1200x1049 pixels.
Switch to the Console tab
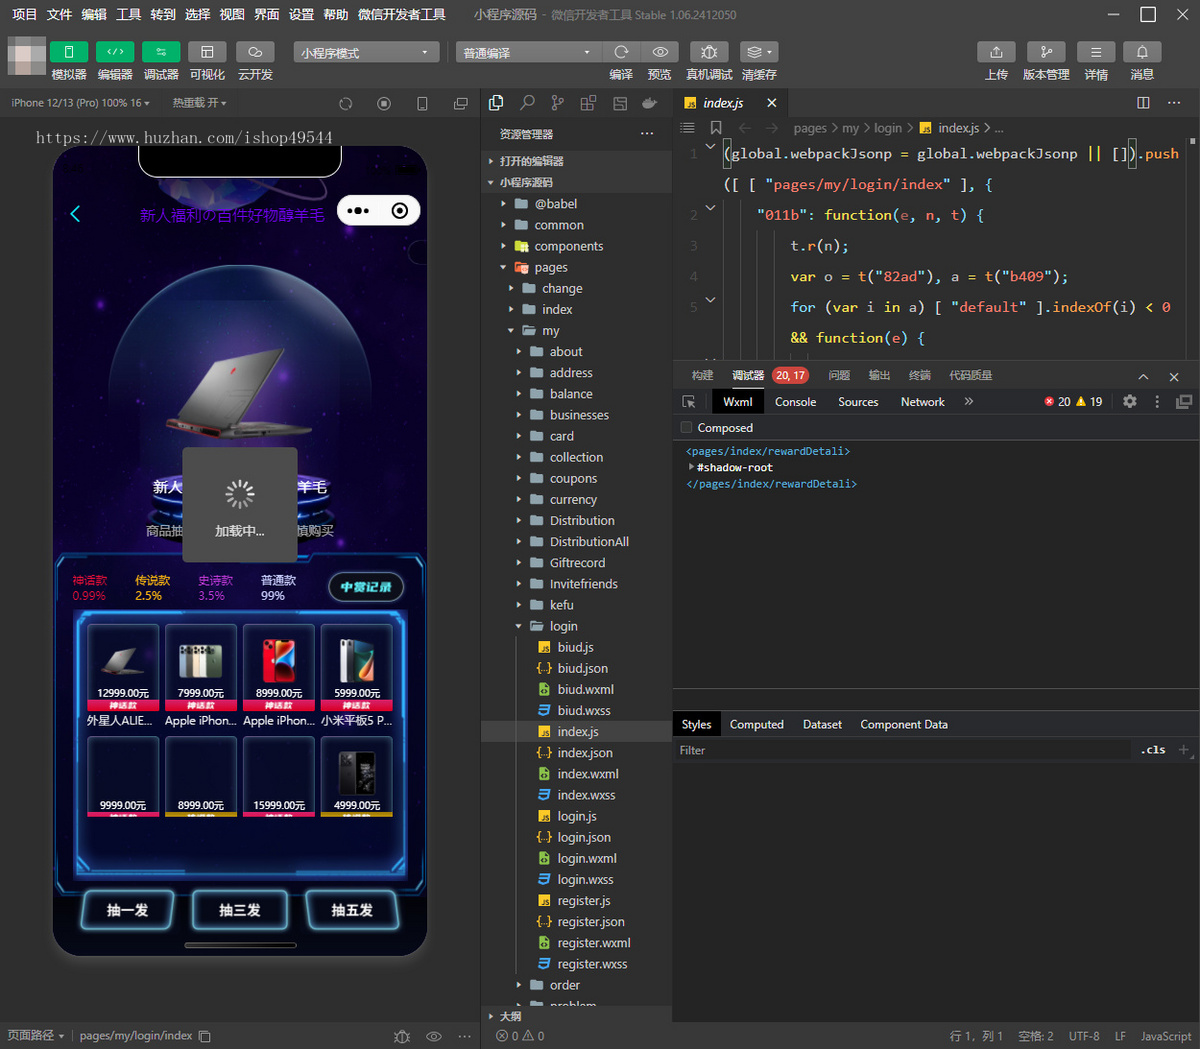pos(795,402)
